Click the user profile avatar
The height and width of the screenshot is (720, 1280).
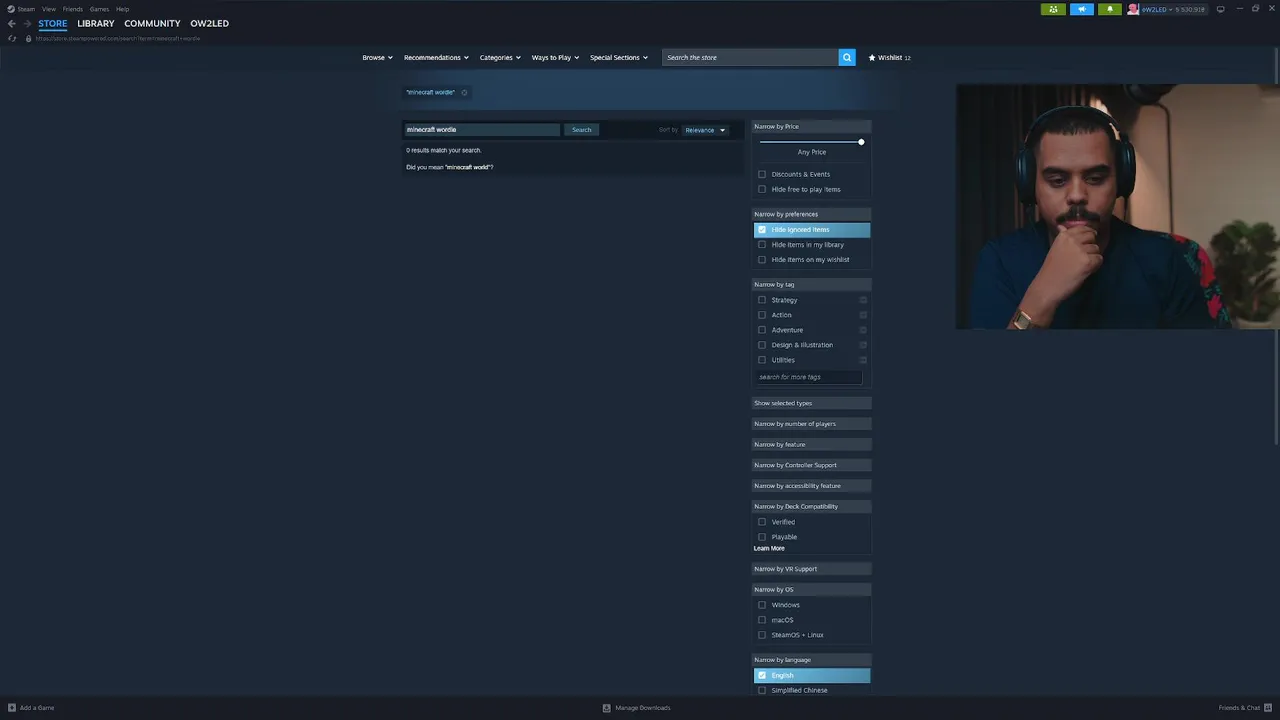(x=1133, y=9)
